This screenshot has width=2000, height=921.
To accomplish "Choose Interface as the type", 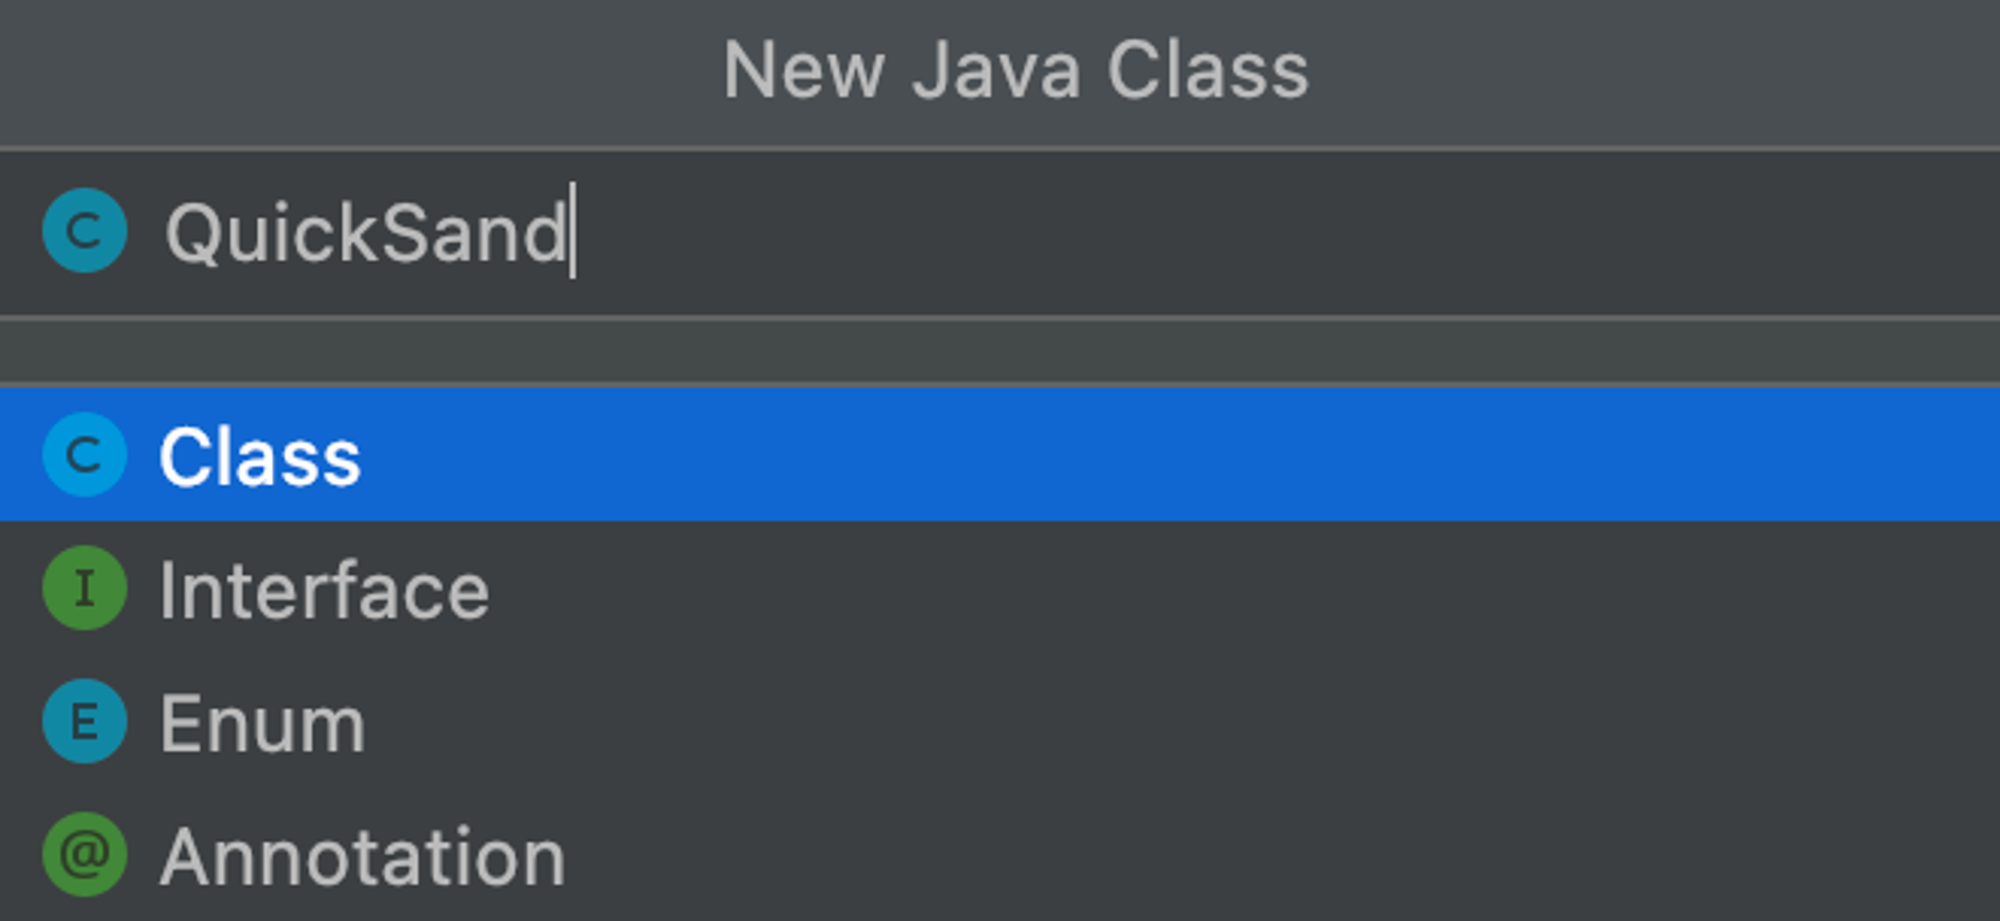I will point(1000,588).
